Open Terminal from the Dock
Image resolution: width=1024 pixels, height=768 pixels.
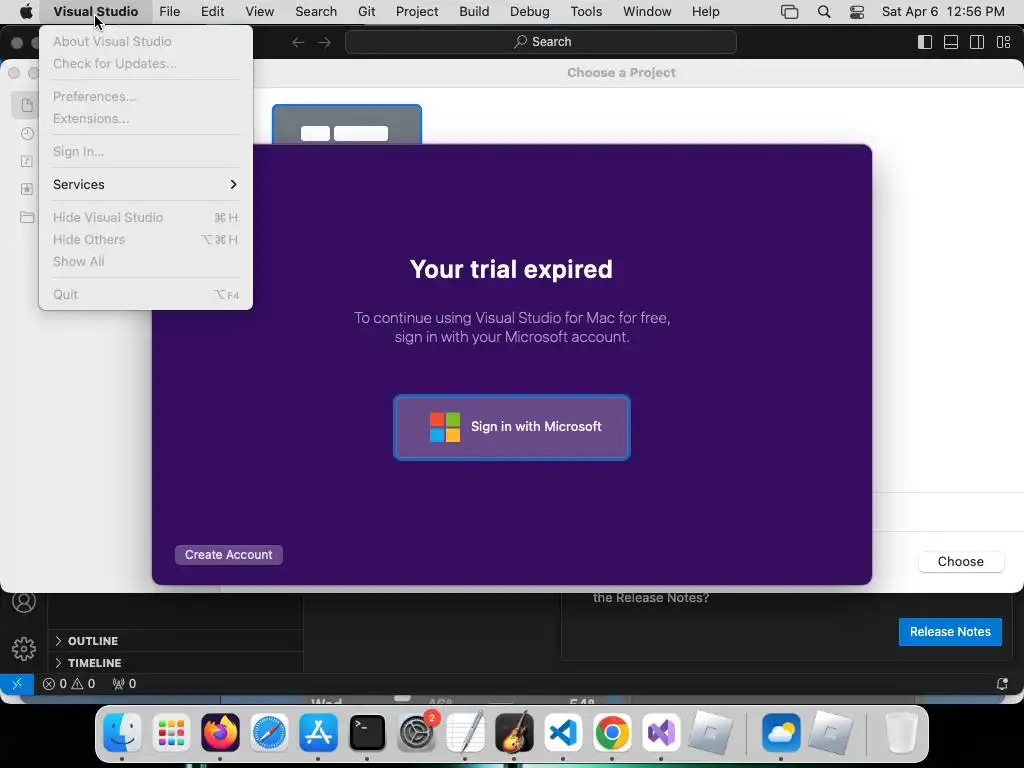[x=367, y=732]
